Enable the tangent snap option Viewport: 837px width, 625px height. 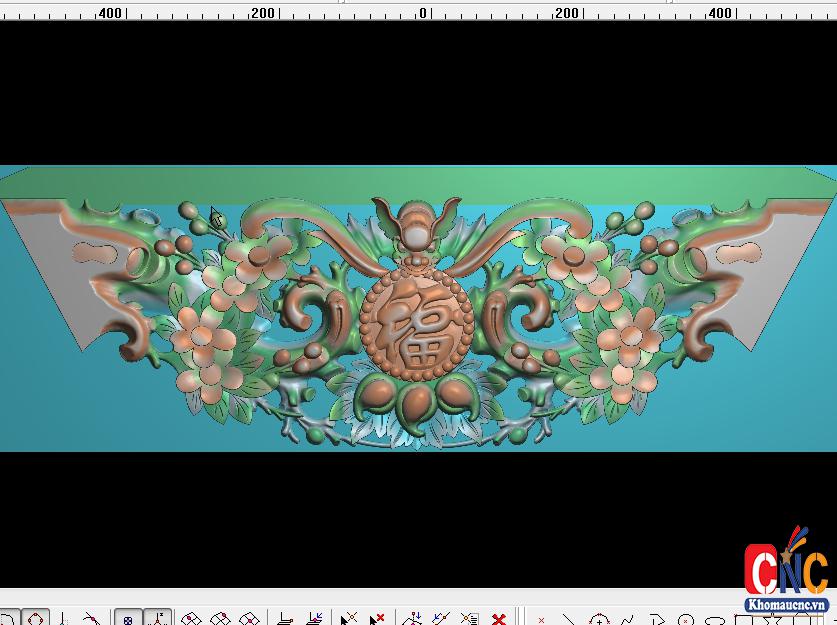91,619
